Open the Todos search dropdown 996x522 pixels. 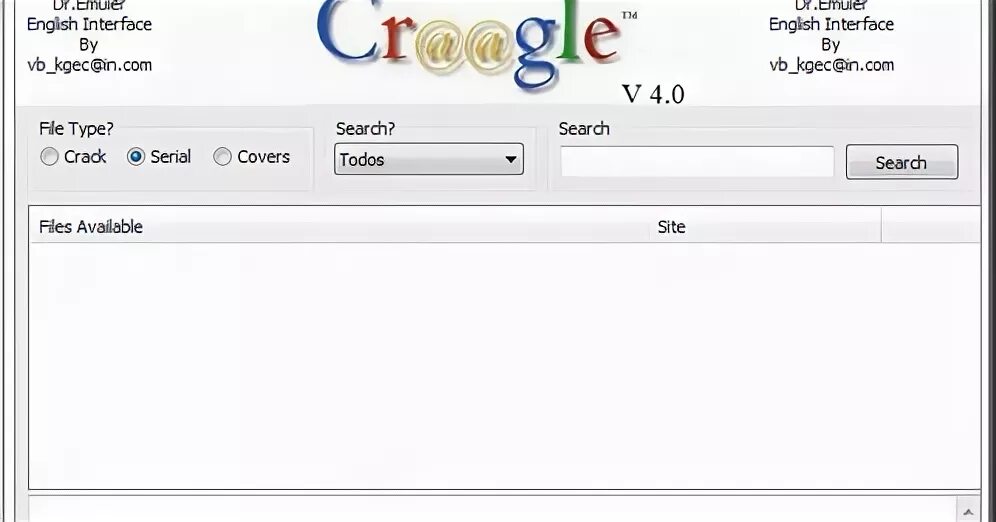pos(429,159)
